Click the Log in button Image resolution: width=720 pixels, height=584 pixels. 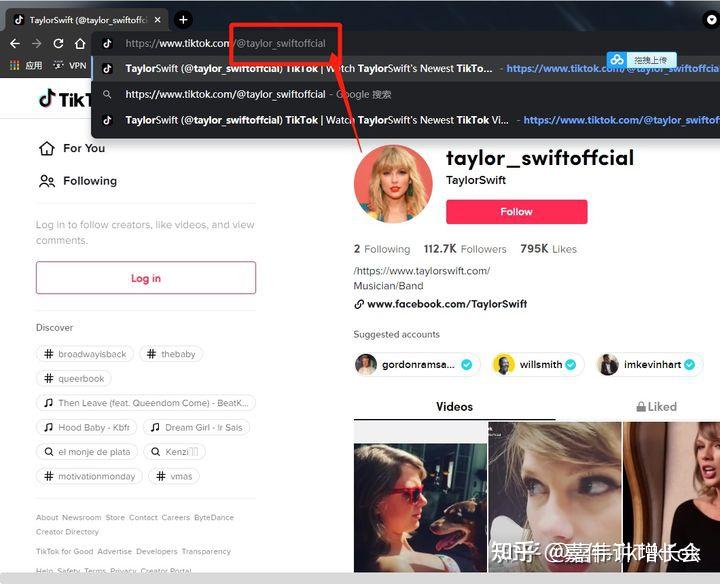(146, 278)
